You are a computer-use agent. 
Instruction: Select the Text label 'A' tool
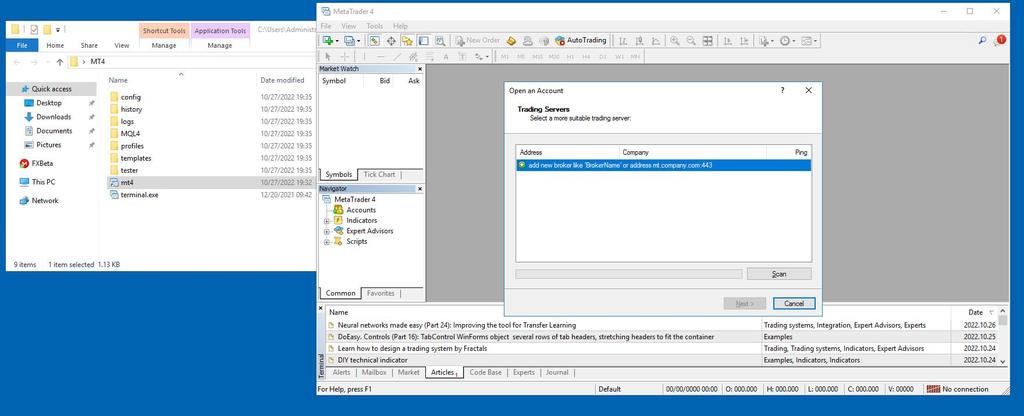pyautogui.click(x=446, y=57)
